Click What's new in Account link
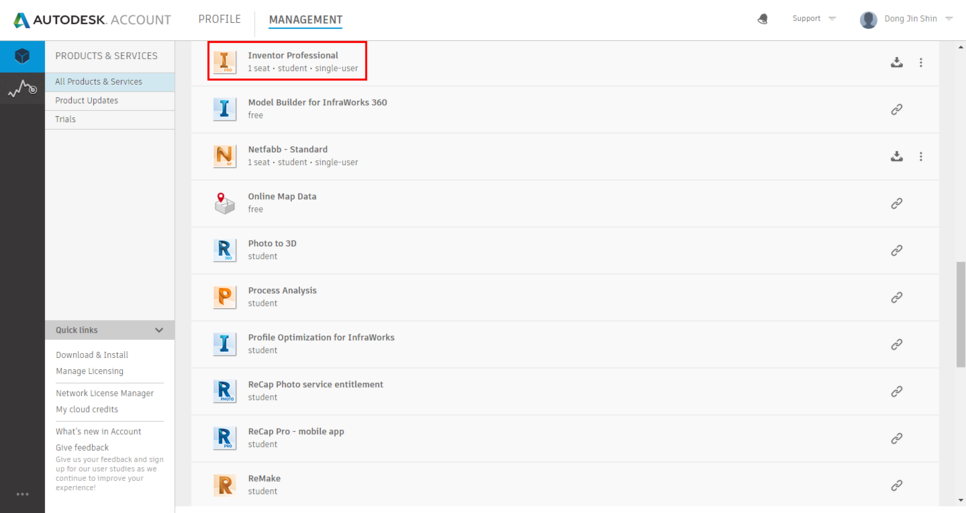The width and height of the screenshot is (966, 513). pos(99,431)
